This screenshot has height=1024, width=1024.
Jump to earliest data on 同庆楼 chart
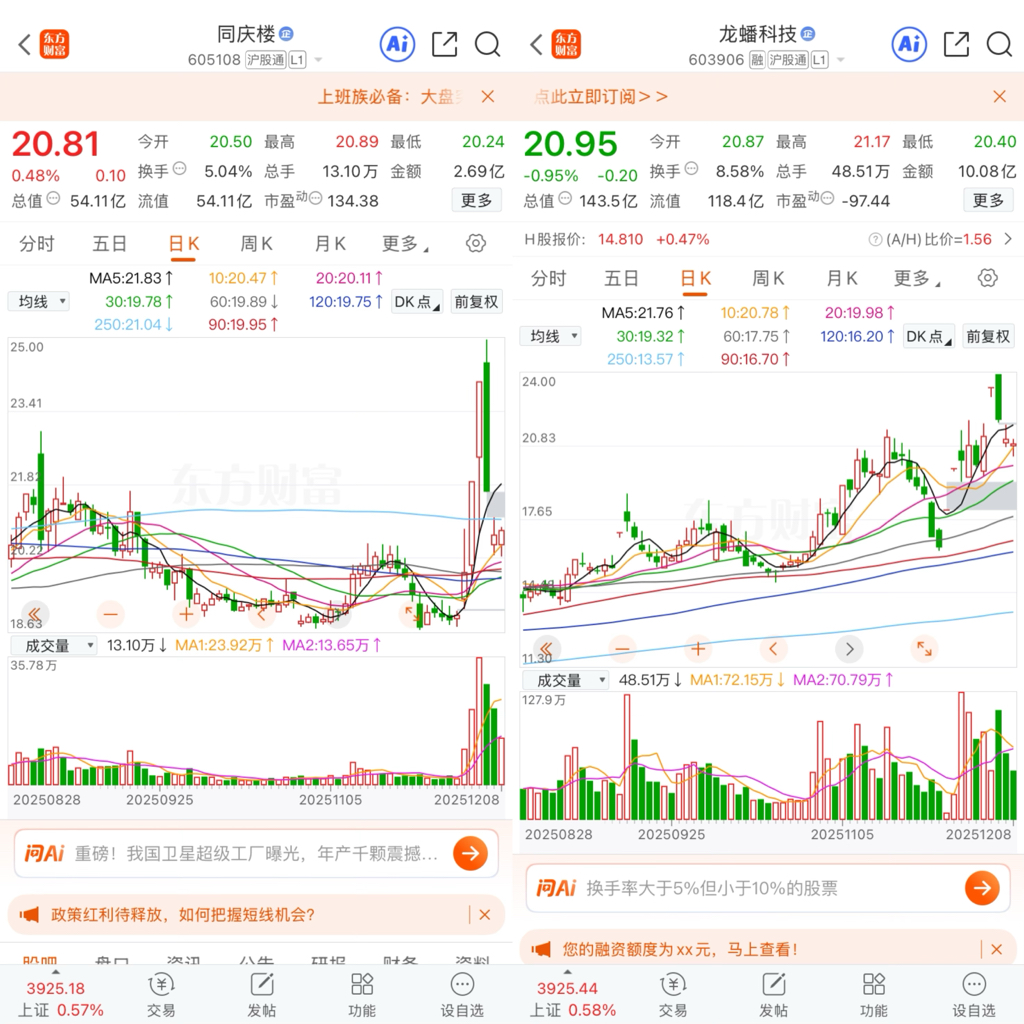pyautogui.click(x=35, y=614)
